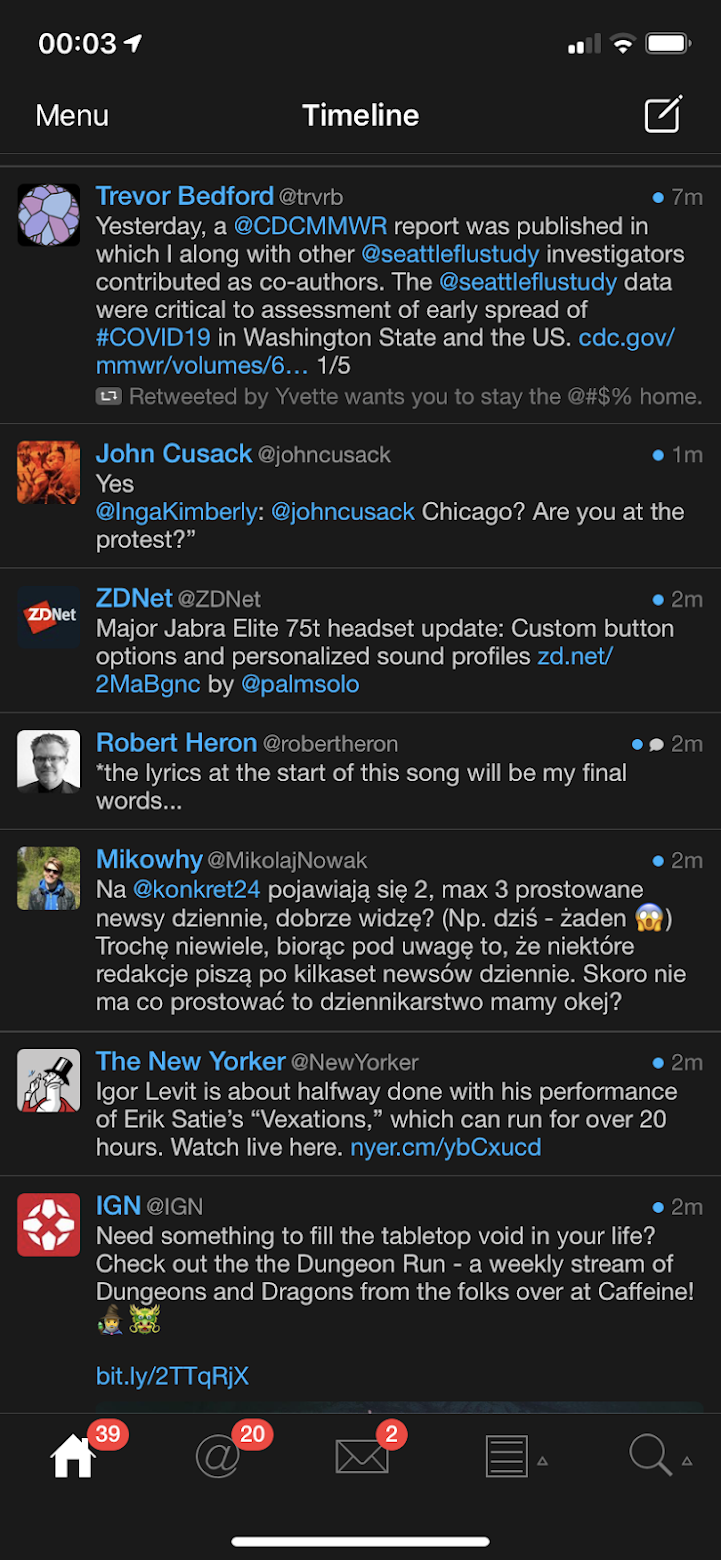Expand the triangle beside the lists icon
This screenshot has height=1560, width=721.
(x=543, y=1461)
